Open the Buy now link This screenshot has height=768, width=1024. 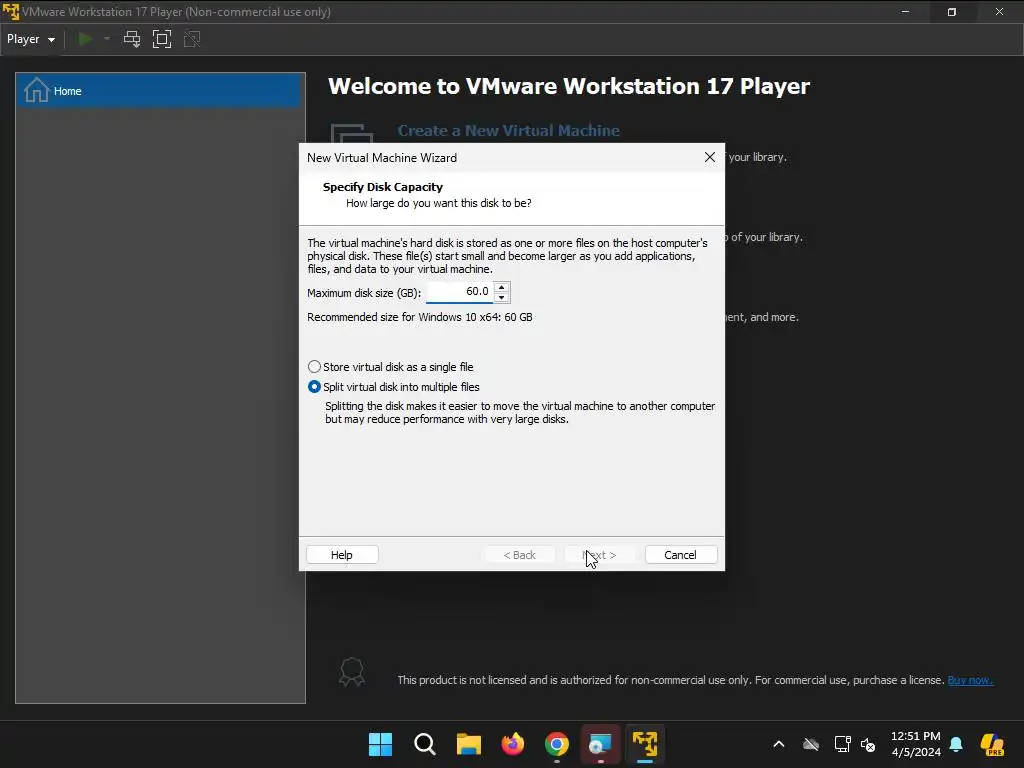(x=970, y=680)
